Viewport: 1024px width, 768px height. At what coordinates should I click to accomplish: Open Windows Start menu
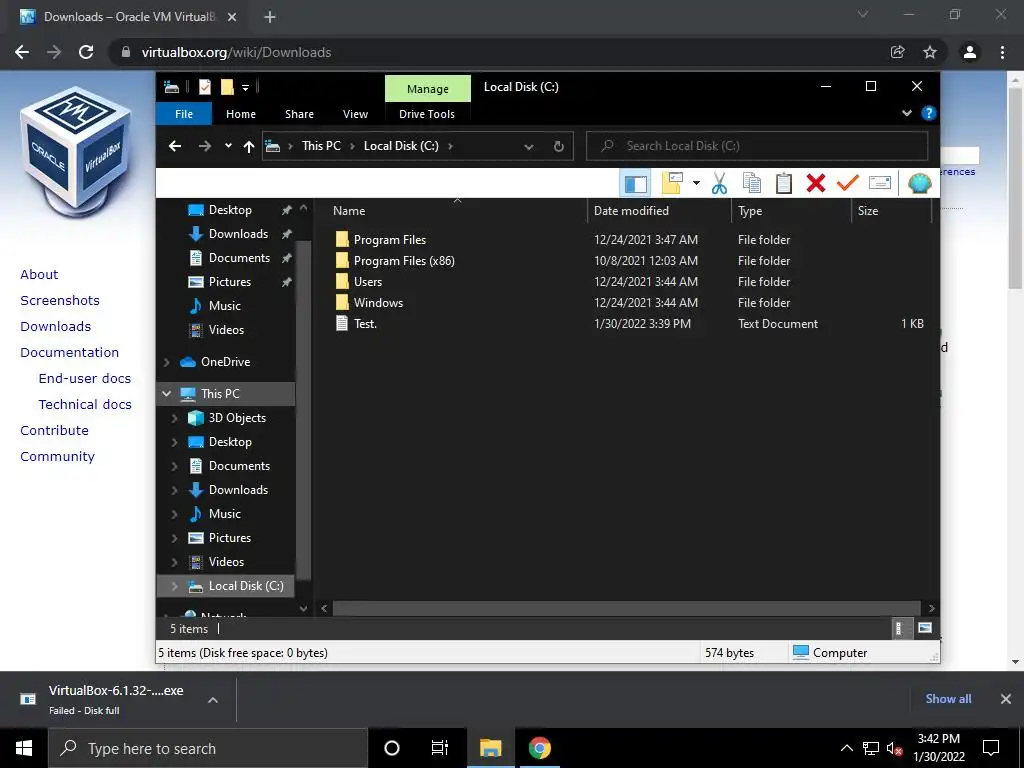[x=24, y=748]
